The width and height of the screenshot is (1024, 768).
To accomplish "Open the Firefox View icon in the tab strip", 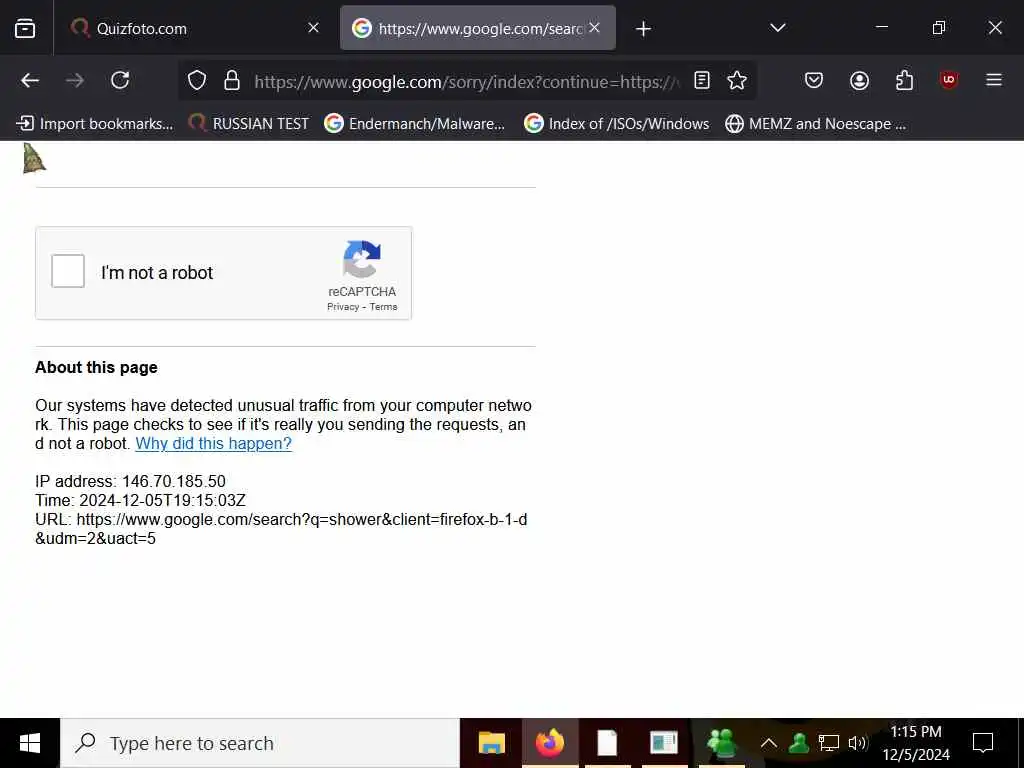I will 25,28.
